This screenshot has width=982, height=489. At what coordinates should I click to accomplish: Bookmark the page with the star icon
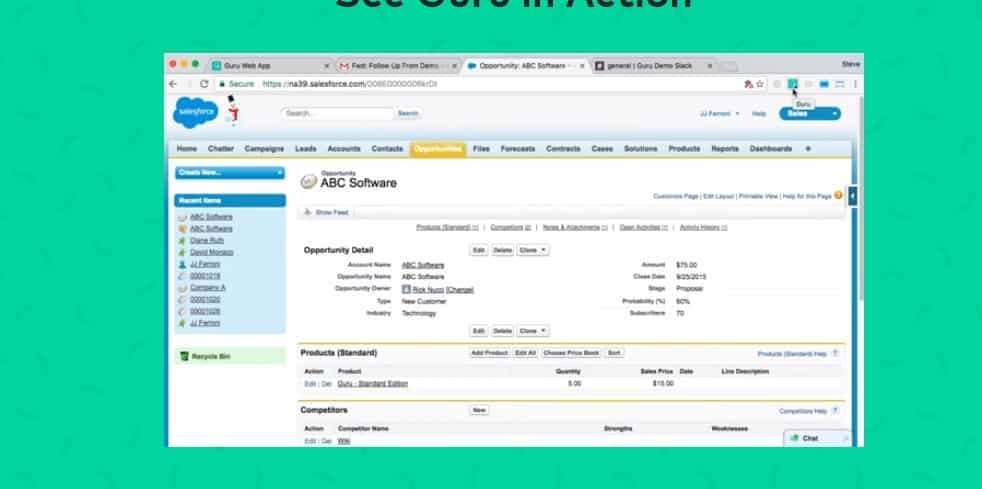760,84
